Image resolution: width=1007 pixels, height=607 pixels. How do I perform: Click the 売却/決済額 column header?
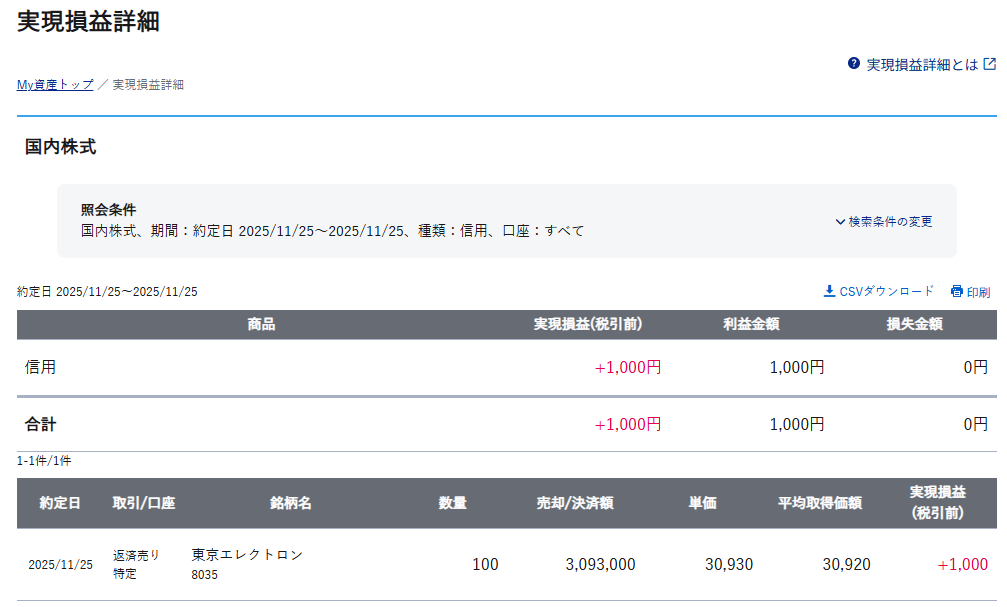tap(575, 503)
